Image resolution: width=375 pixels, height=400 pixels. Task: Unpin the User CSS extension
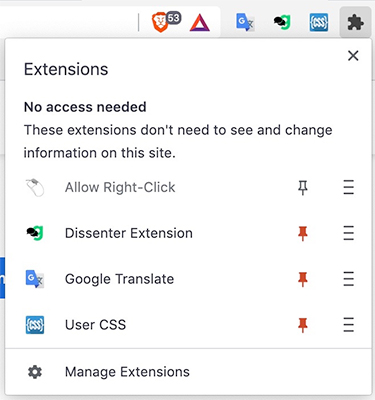303,325
